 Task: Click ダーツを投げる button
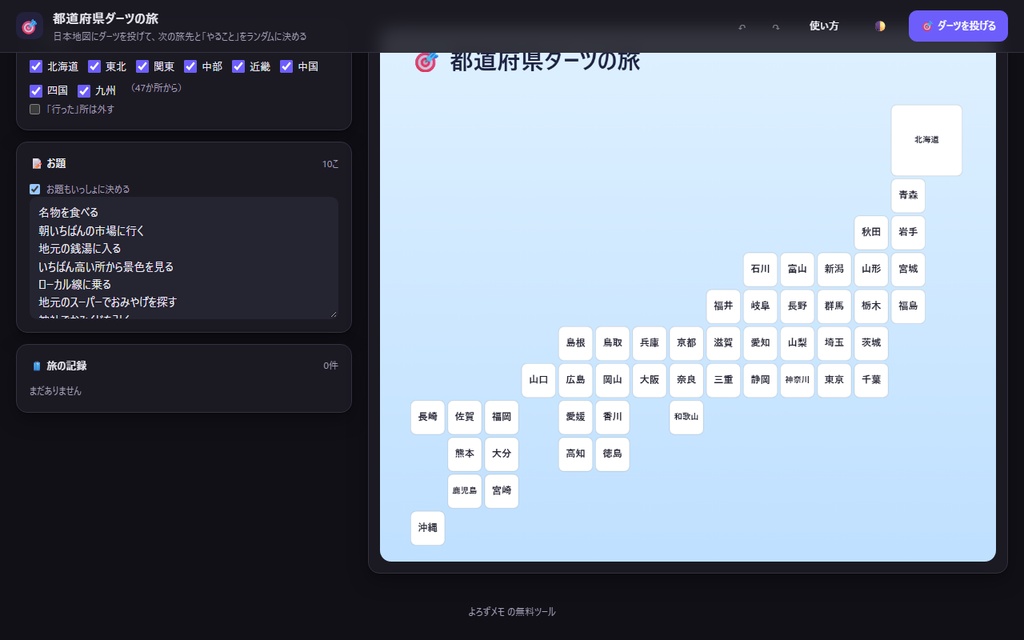(958, 26)
